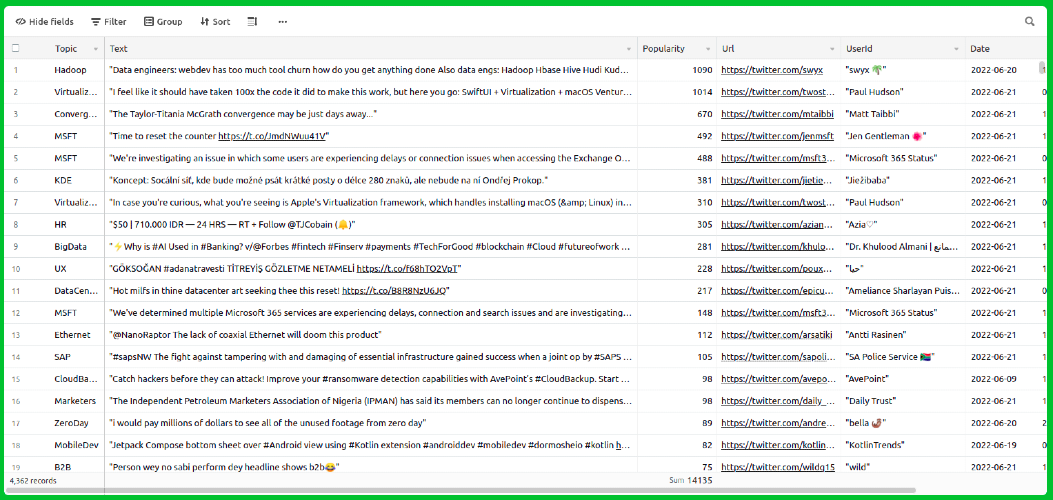Toggle the select-all rows checkbox

point(15,48)
